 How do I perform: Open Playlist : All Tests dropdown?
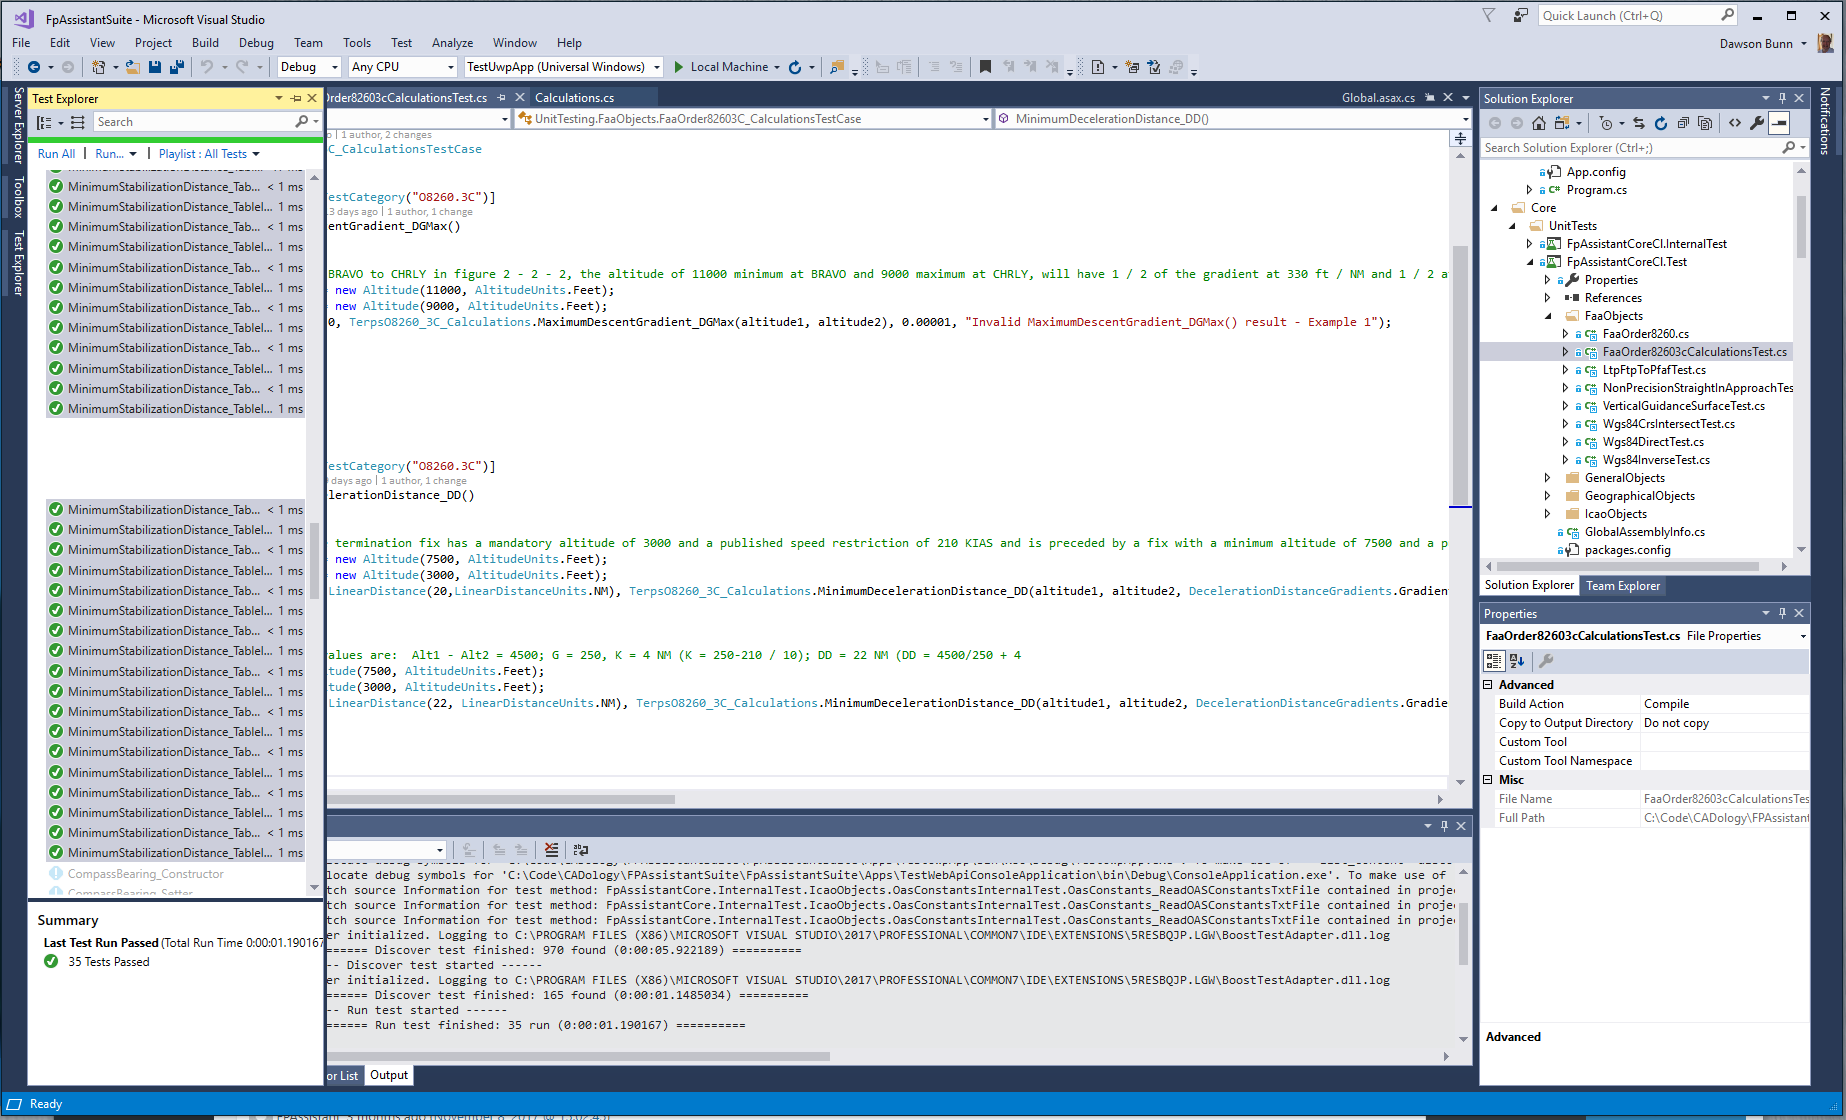208,154
